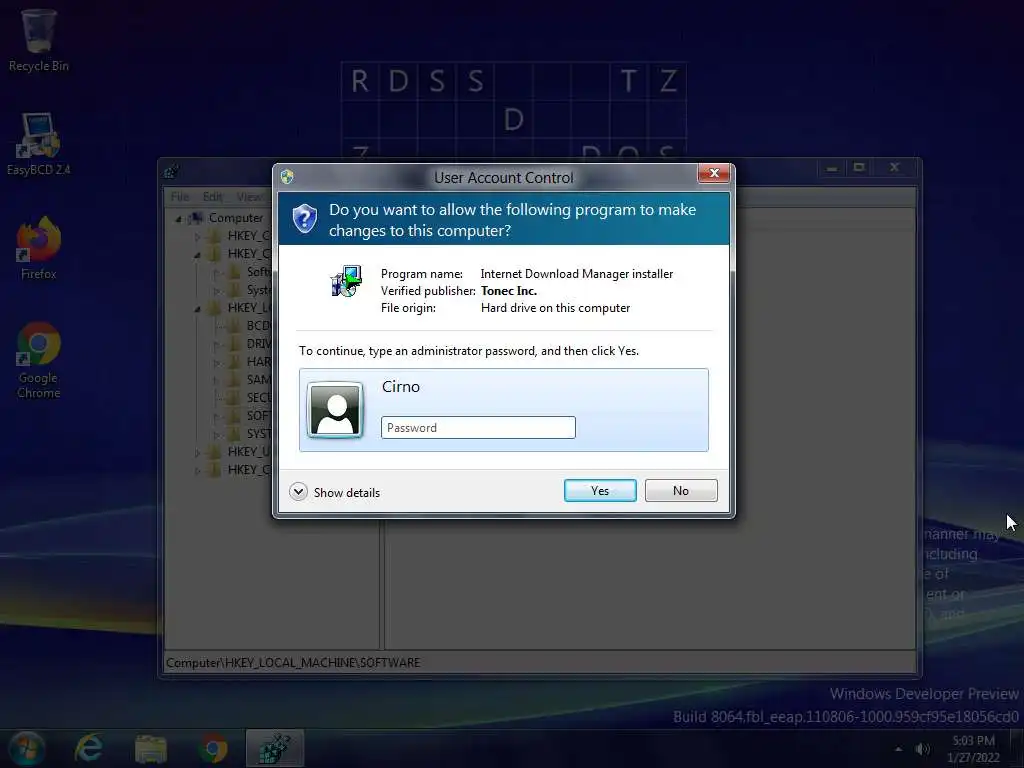The height and width of the screenshot is (768, 1024).
Task: Select the Computer root node in registry tree
Action: pyautogui.click(x=236, y=218)
